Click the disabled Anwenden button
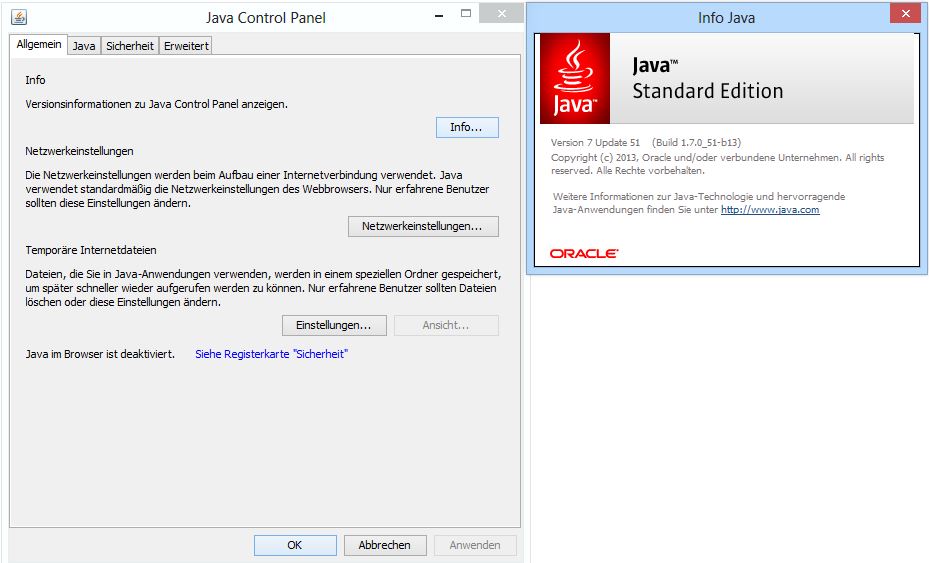This screenshot has width=929, height=563. click(x=475, y=545)
